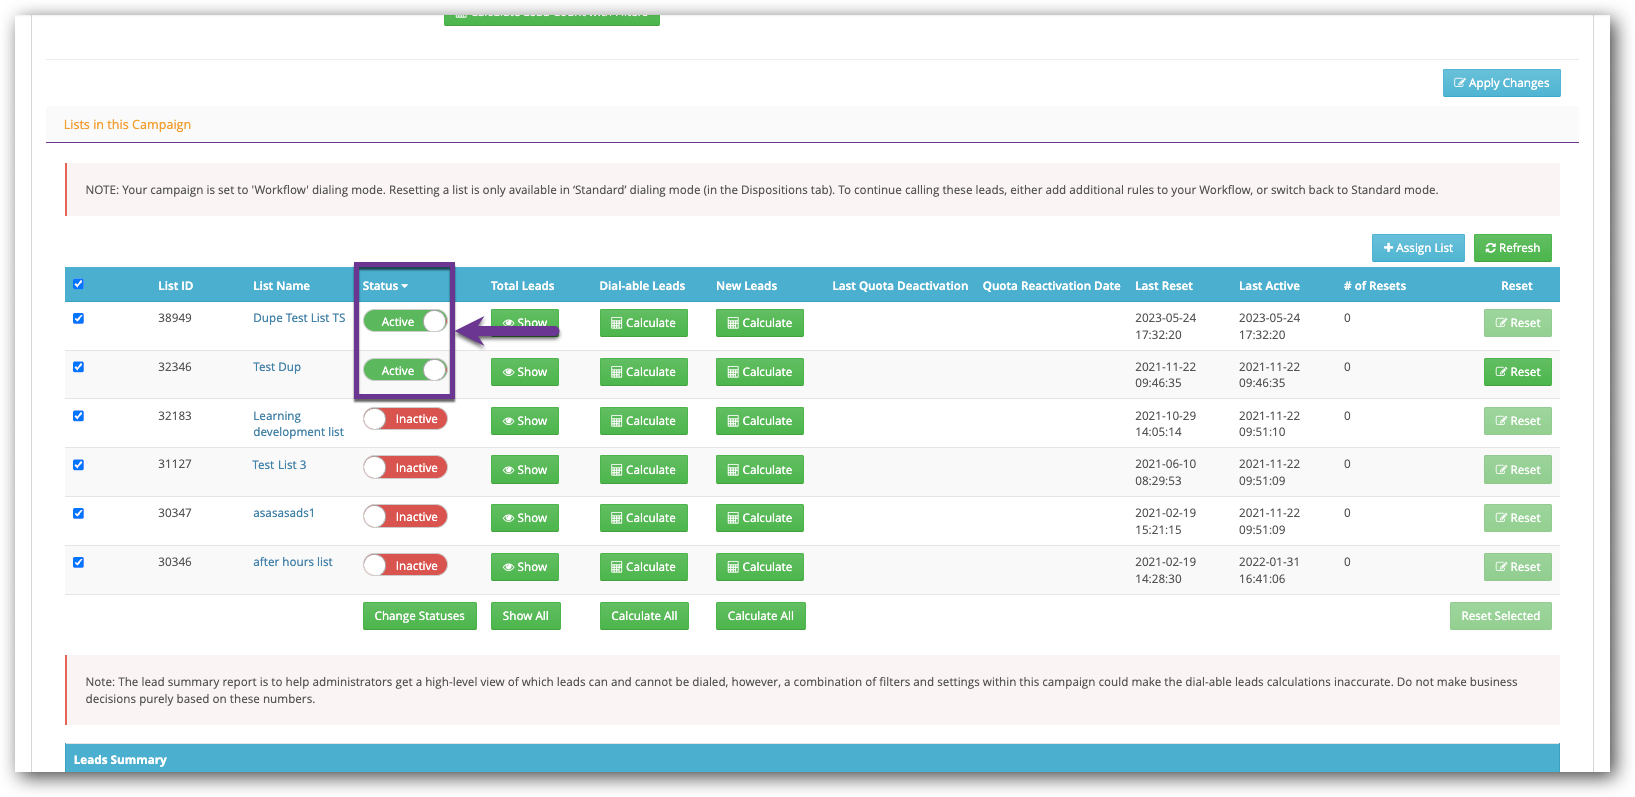Screen dimensions: 1635x797
Task: Calculate dial-able leads for Learning development list
Action: [x=643, y=421]
